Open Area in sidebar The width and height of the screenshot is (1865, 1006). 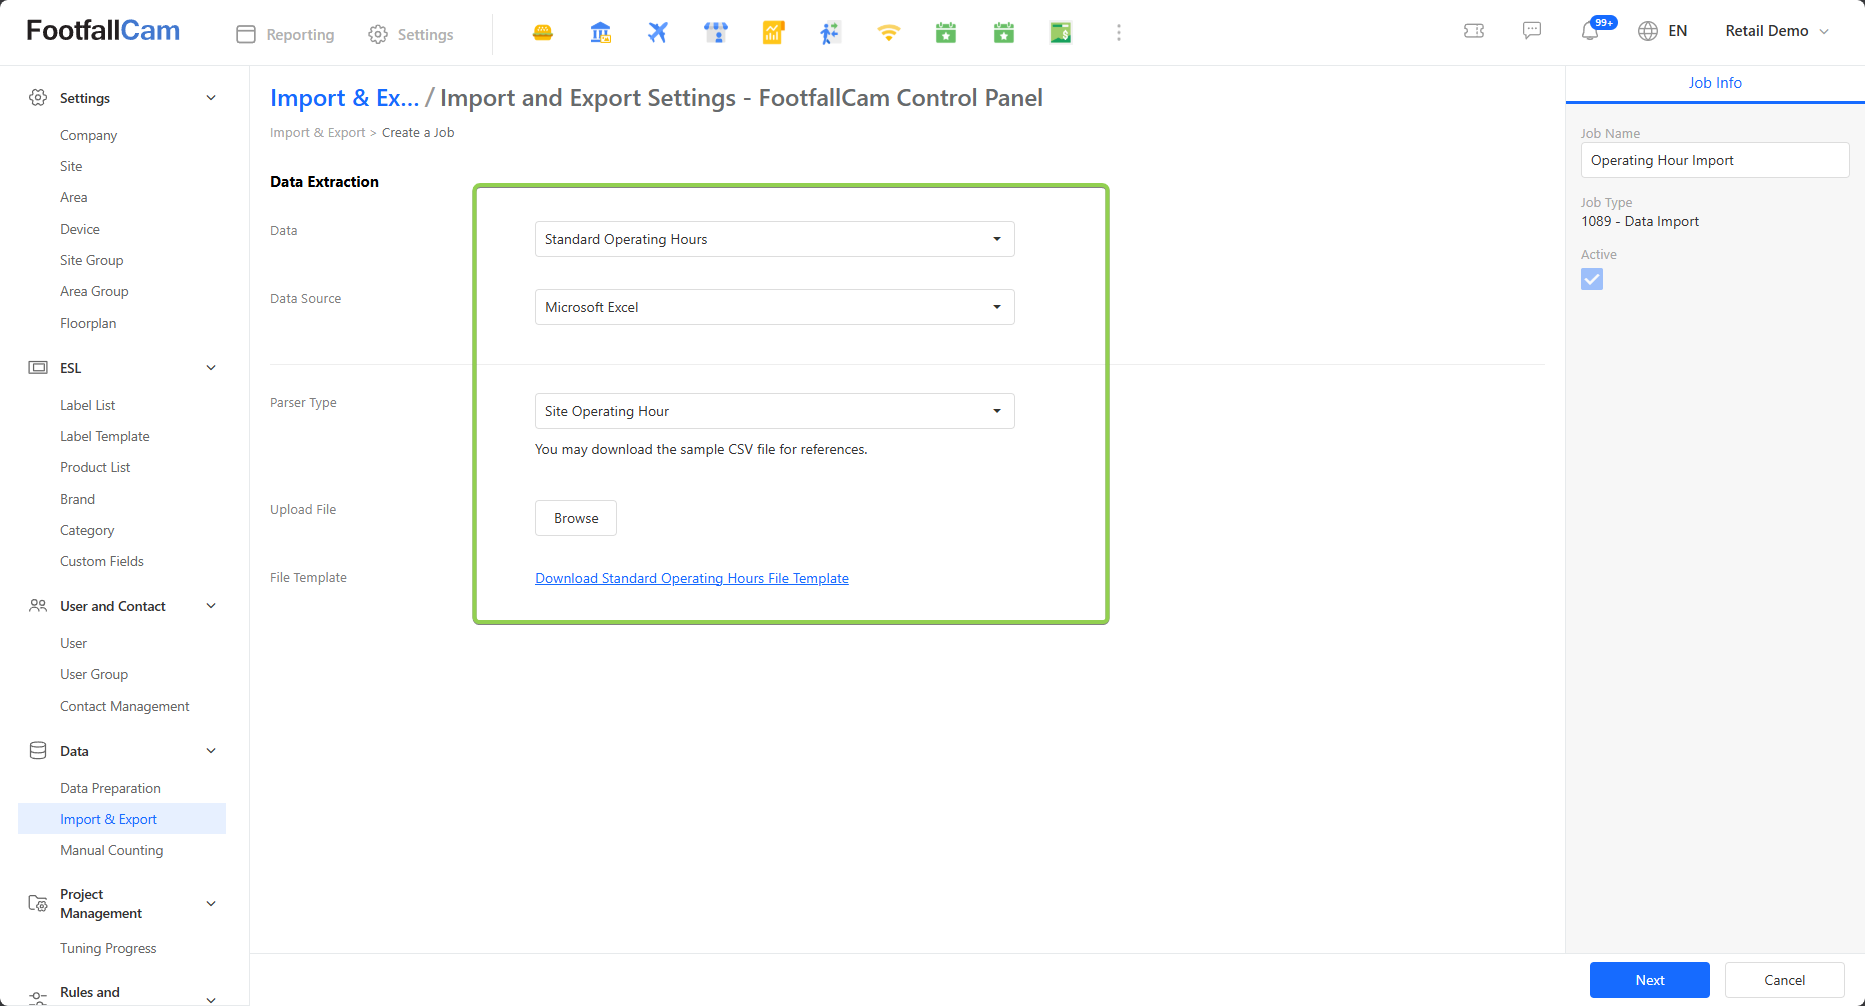tap(74, 197)
